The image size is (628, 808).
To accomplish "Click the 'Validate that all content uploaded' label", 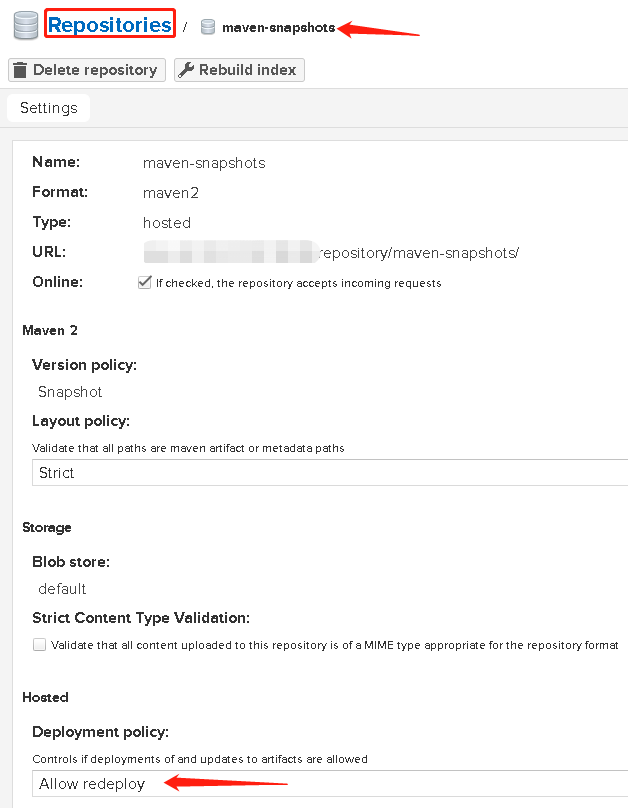I will [334, 645].
